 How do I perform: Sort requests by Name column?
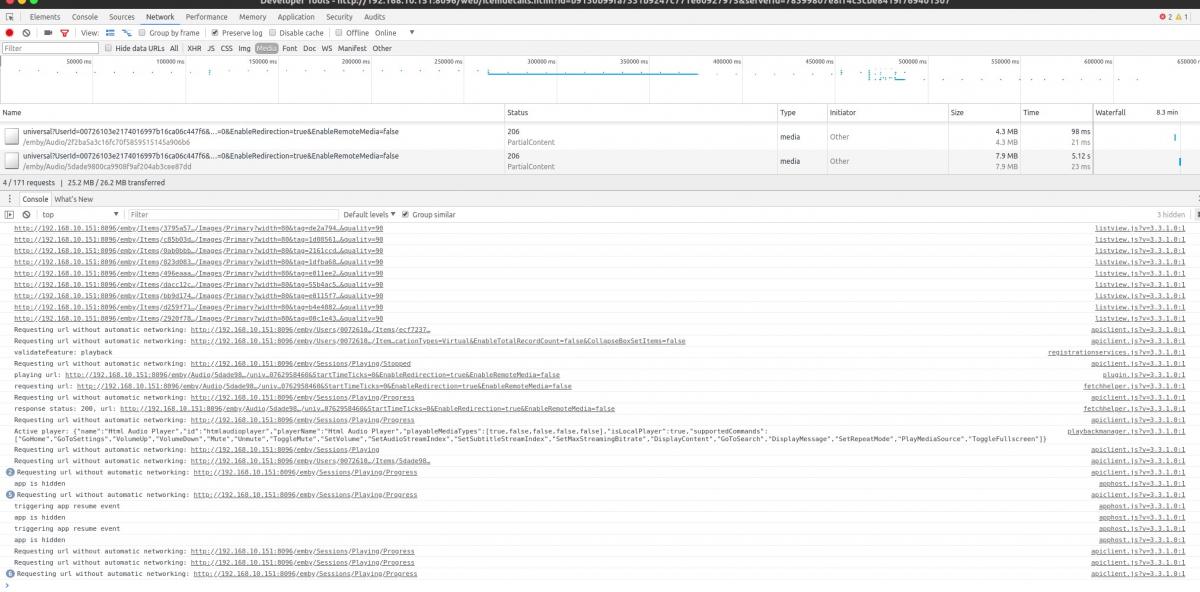pyautogui.click(x=252, y=113)
